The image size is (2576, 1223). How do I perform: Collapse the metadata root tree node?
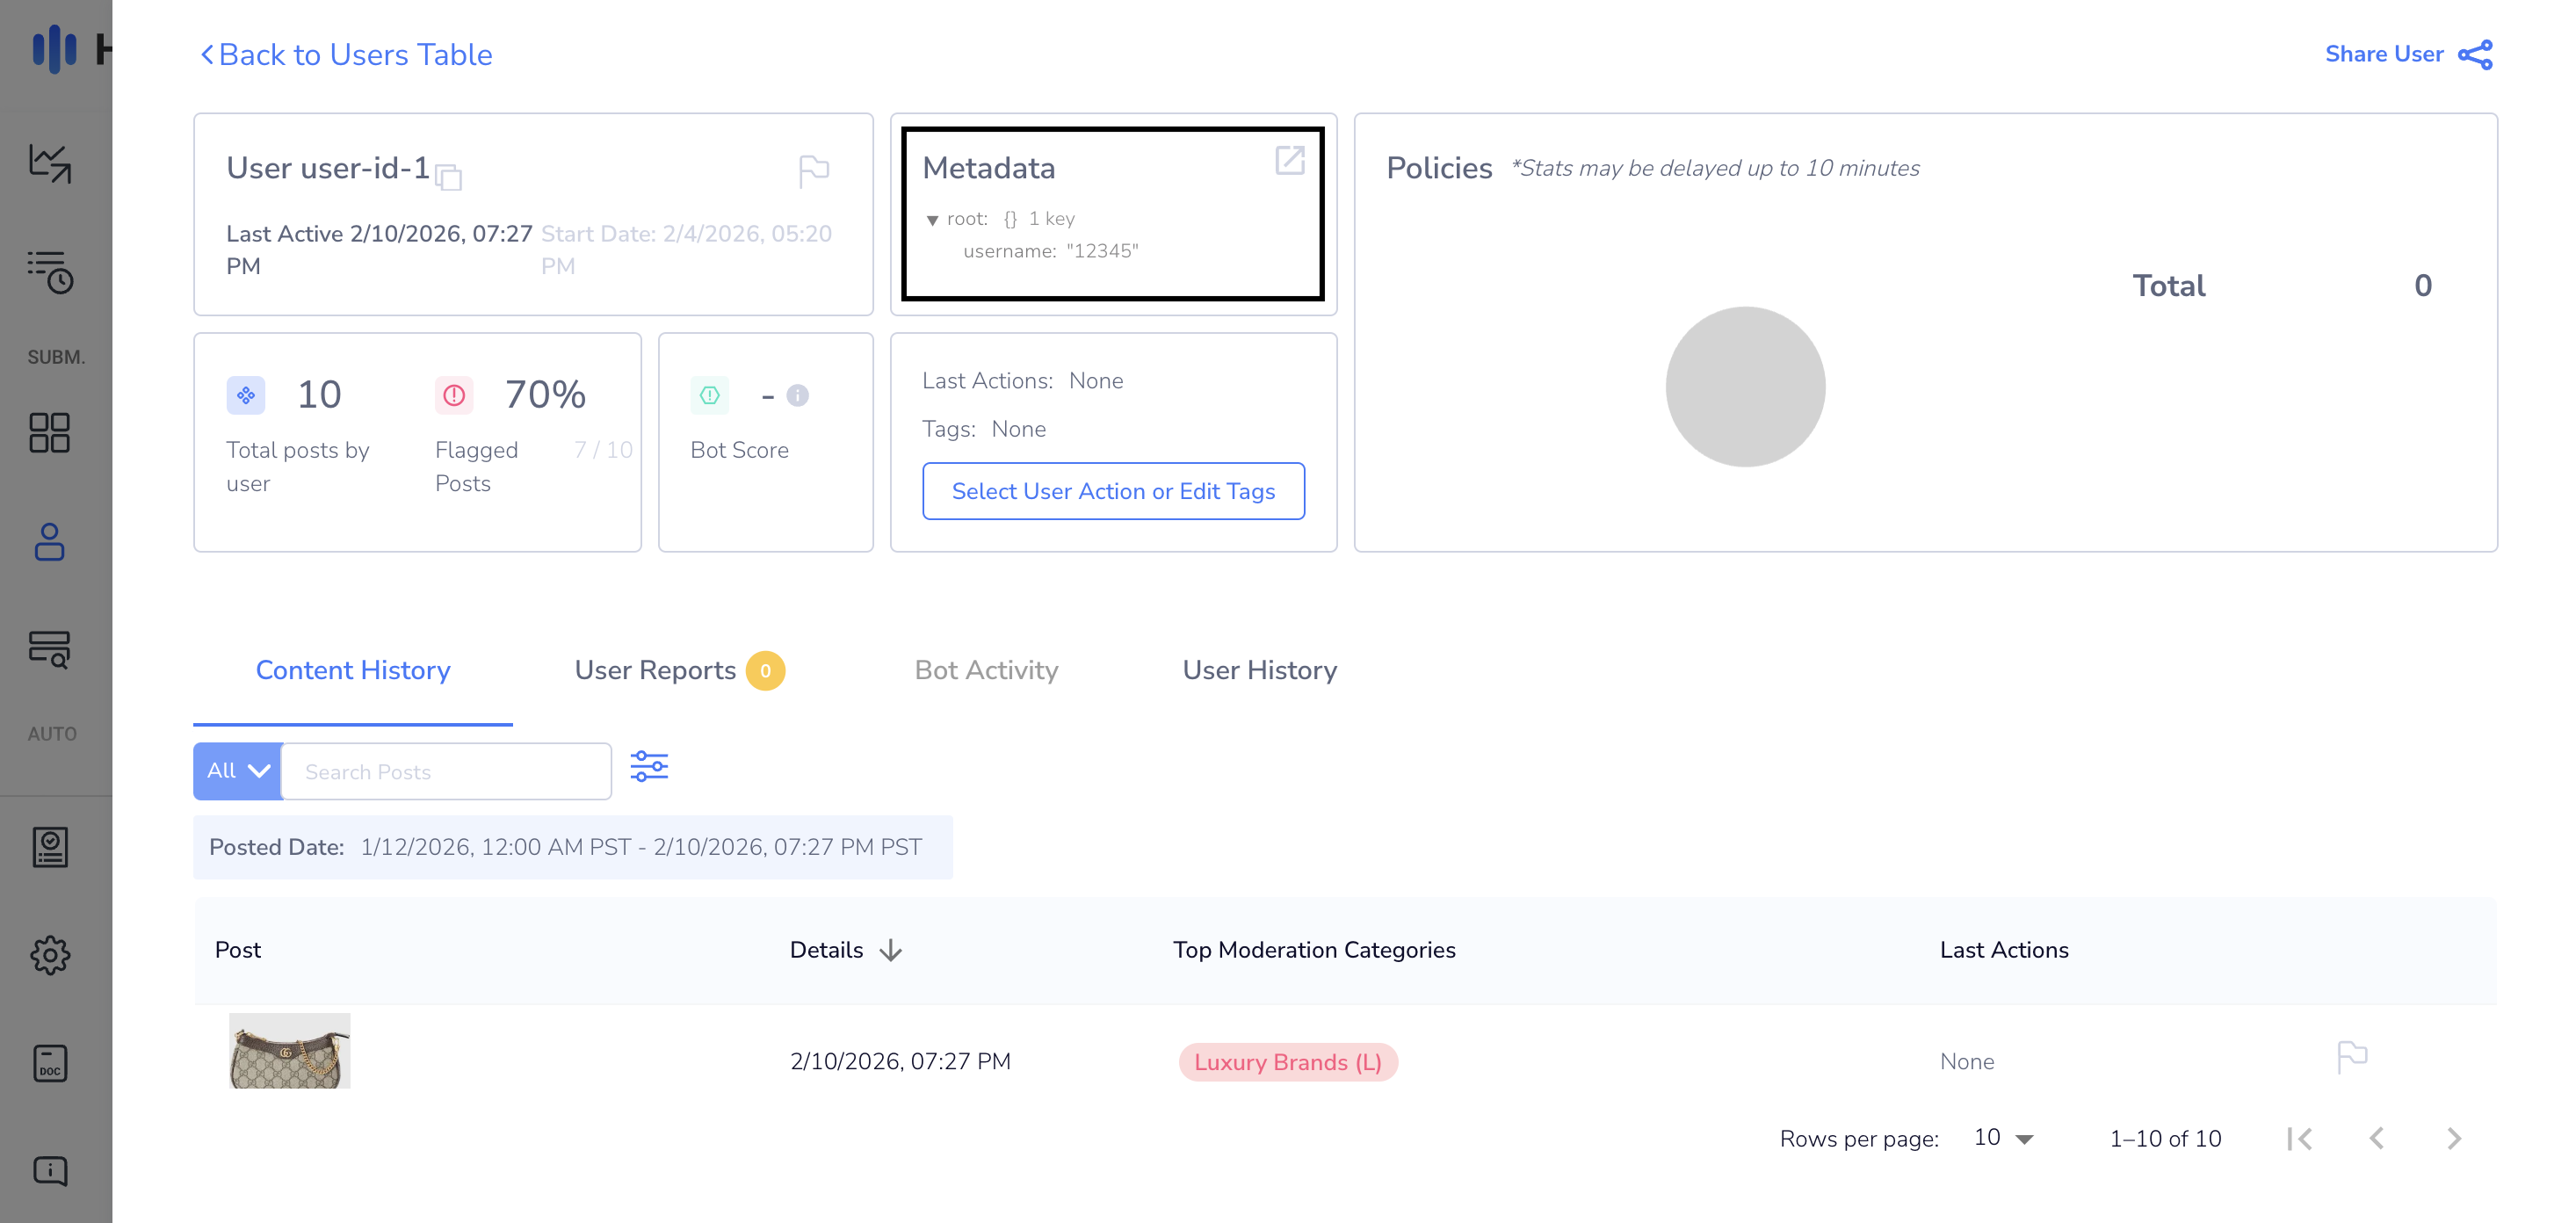pyautogui.click(x=932, y=220)
